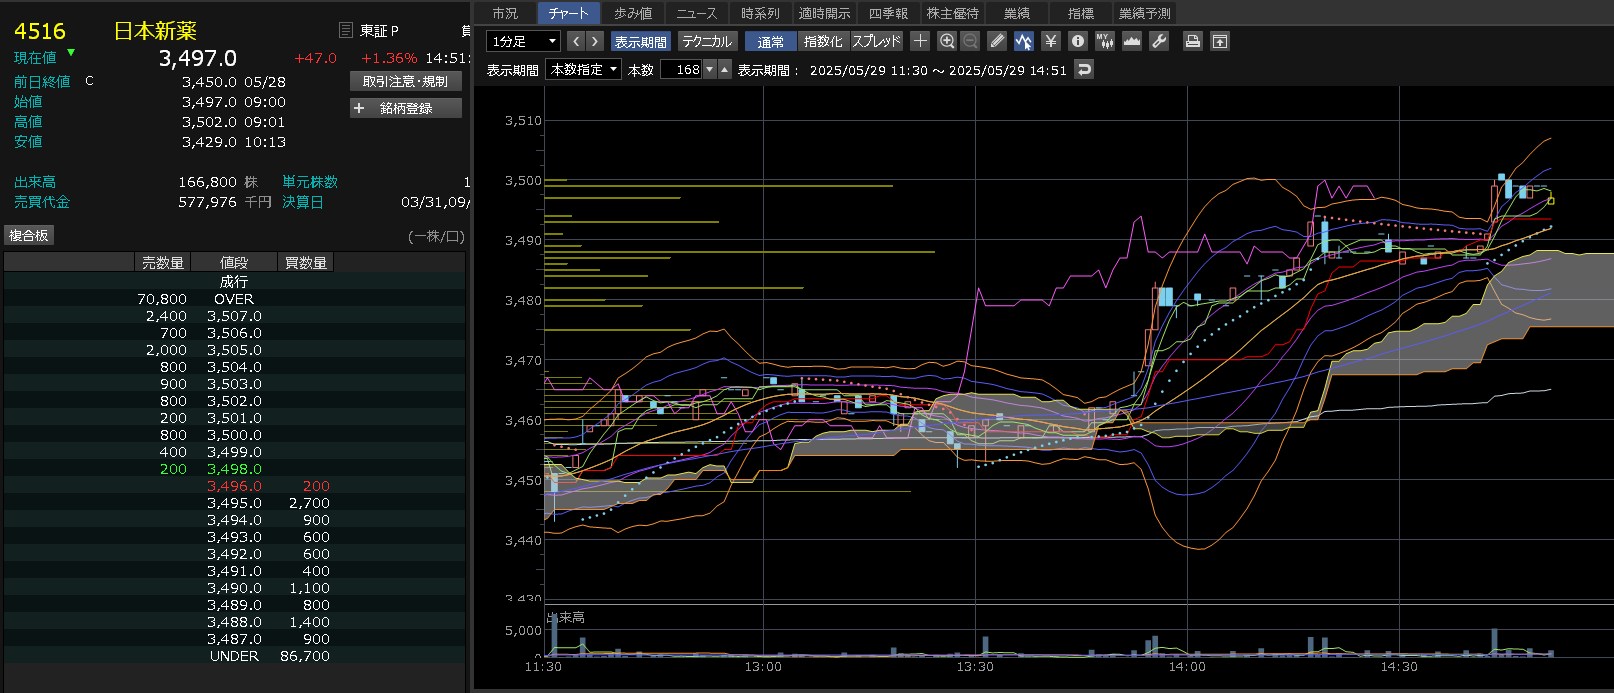Open the 指標 tab
This screenshot has height=693, width=1614.
pyautogui.click(x=1080, y=13)
